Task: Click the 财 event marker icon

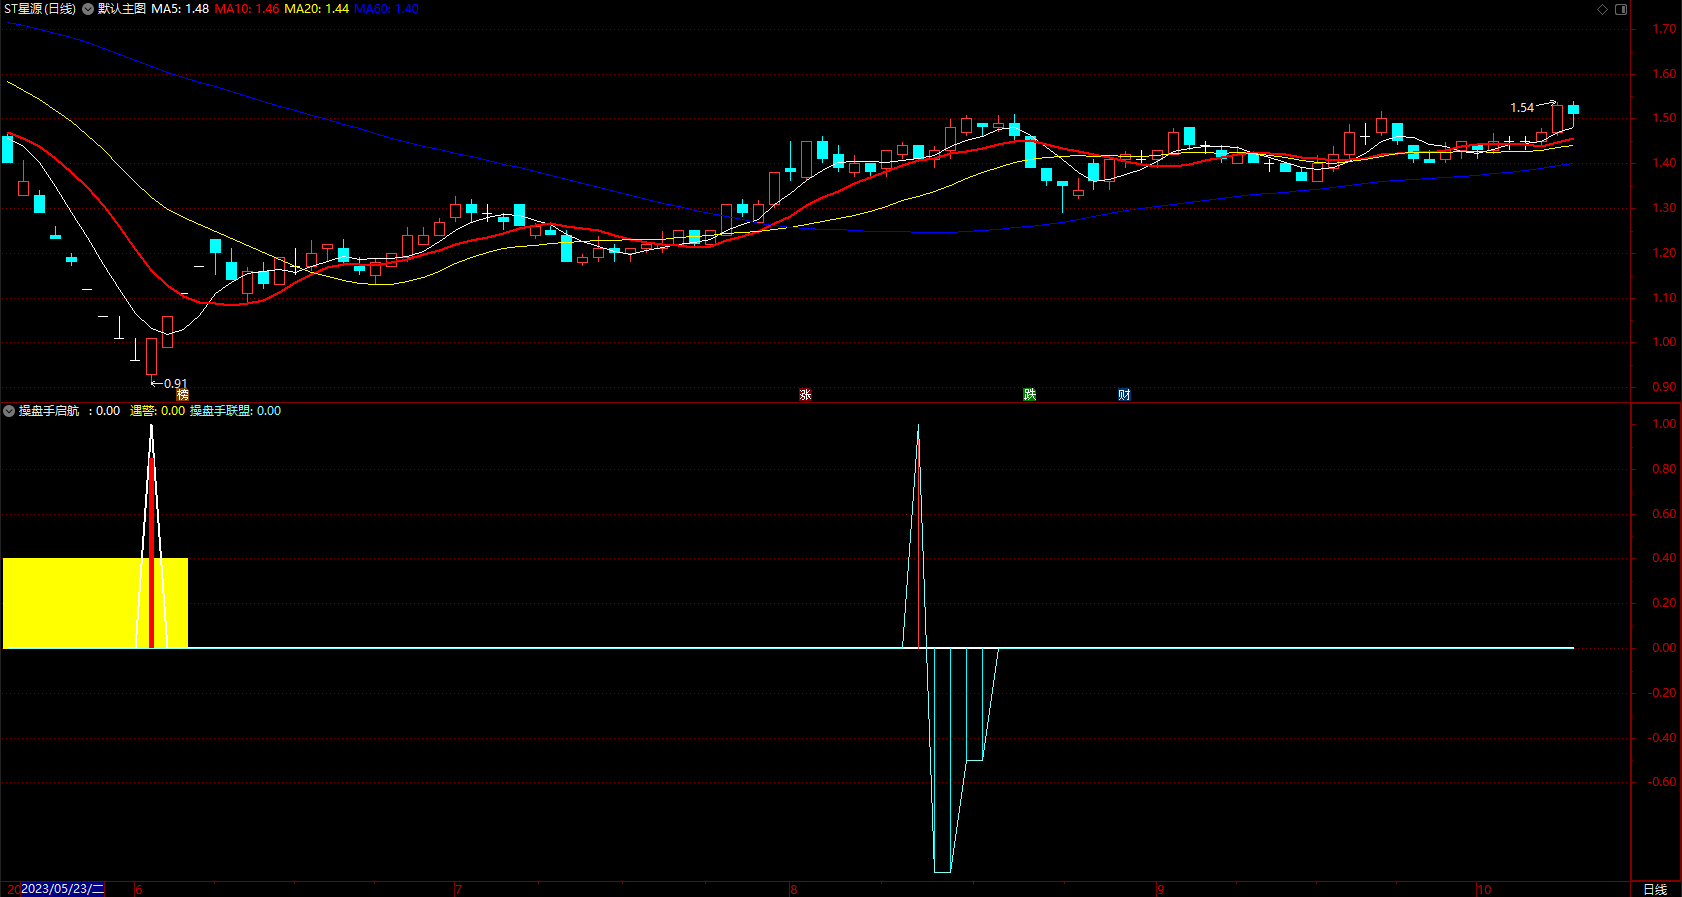Action: click(x=1124, y=395)
